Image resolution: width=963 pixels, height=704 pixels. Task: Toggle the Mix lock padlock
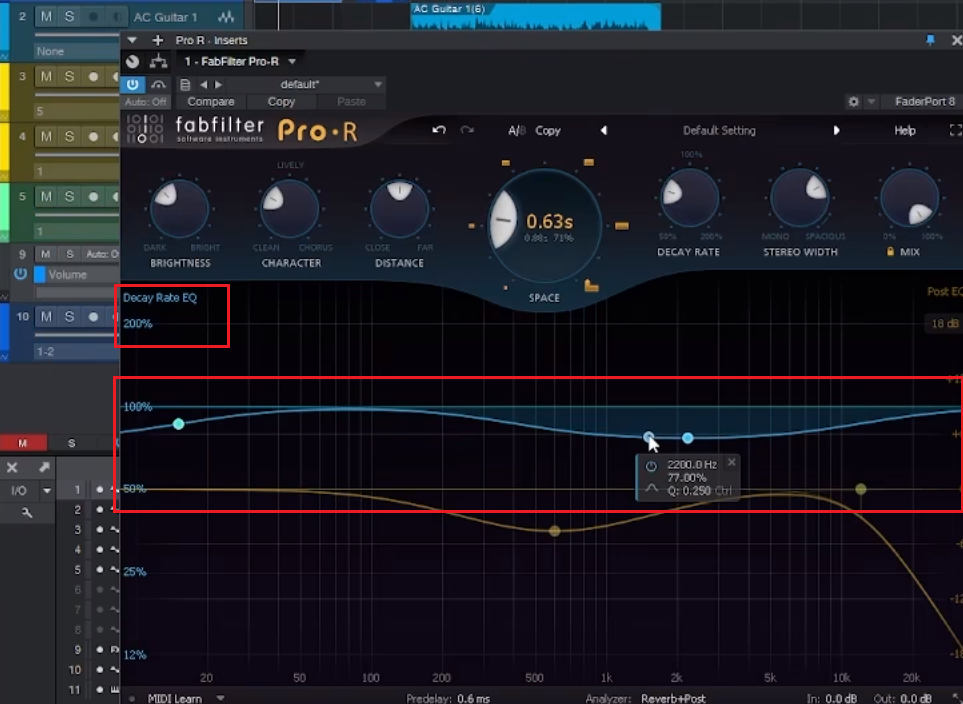pos(890,251)
